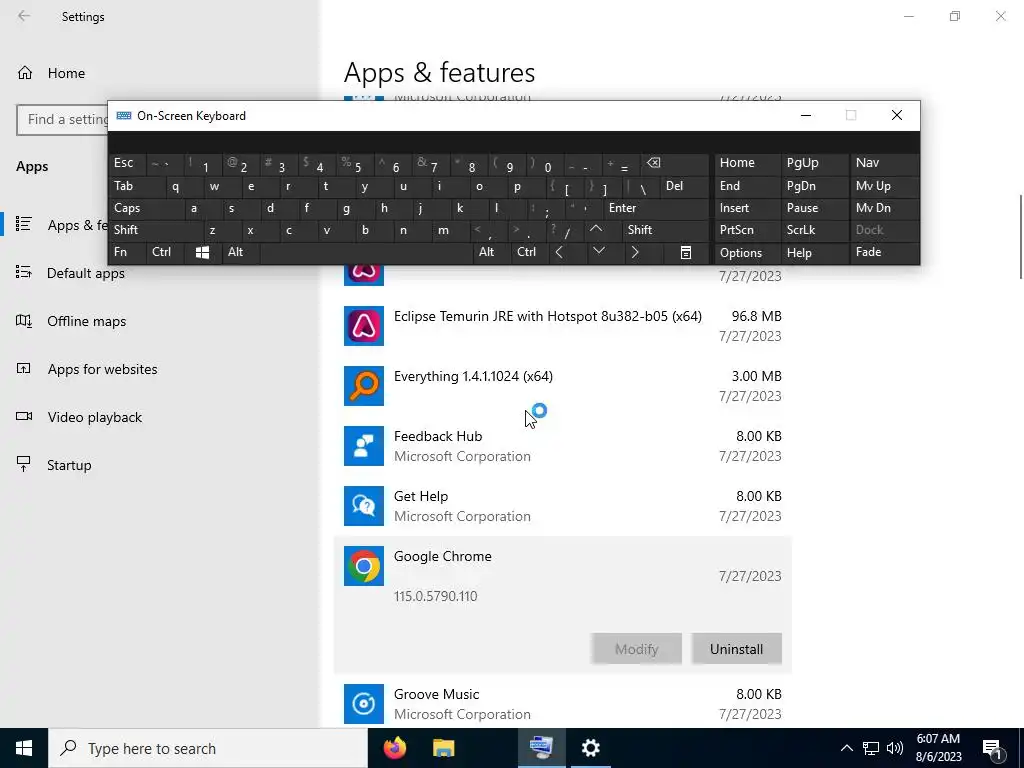1024x768 pixels.
Task: Click the disabled Modify button for Chrome
Action: click(x=637, y=649)
